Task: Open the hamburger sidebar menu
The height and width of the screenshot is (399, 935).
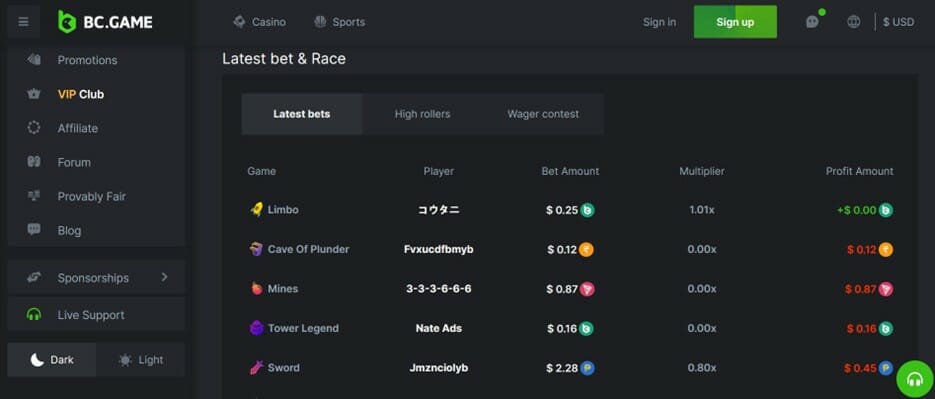Action: (23, 22)
